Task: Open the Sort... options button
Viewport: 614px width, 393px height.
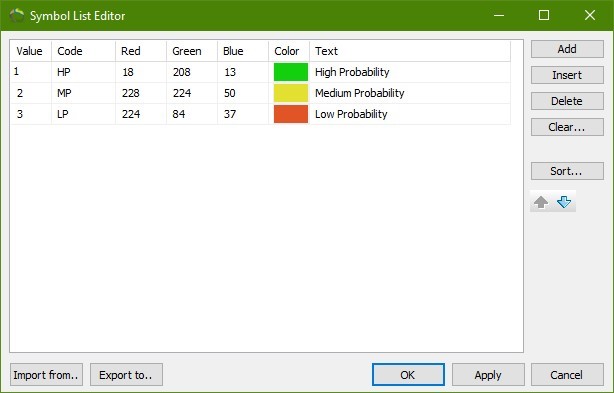Action: coord(567,171)
